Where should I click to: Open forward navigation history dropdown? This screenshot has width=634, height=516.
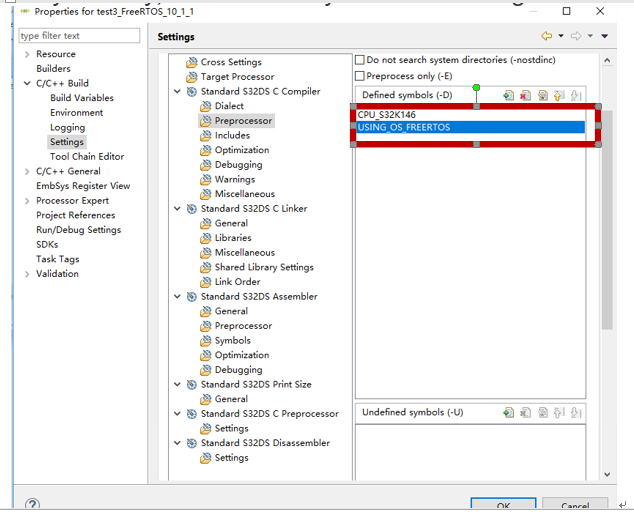click(590, 36)
